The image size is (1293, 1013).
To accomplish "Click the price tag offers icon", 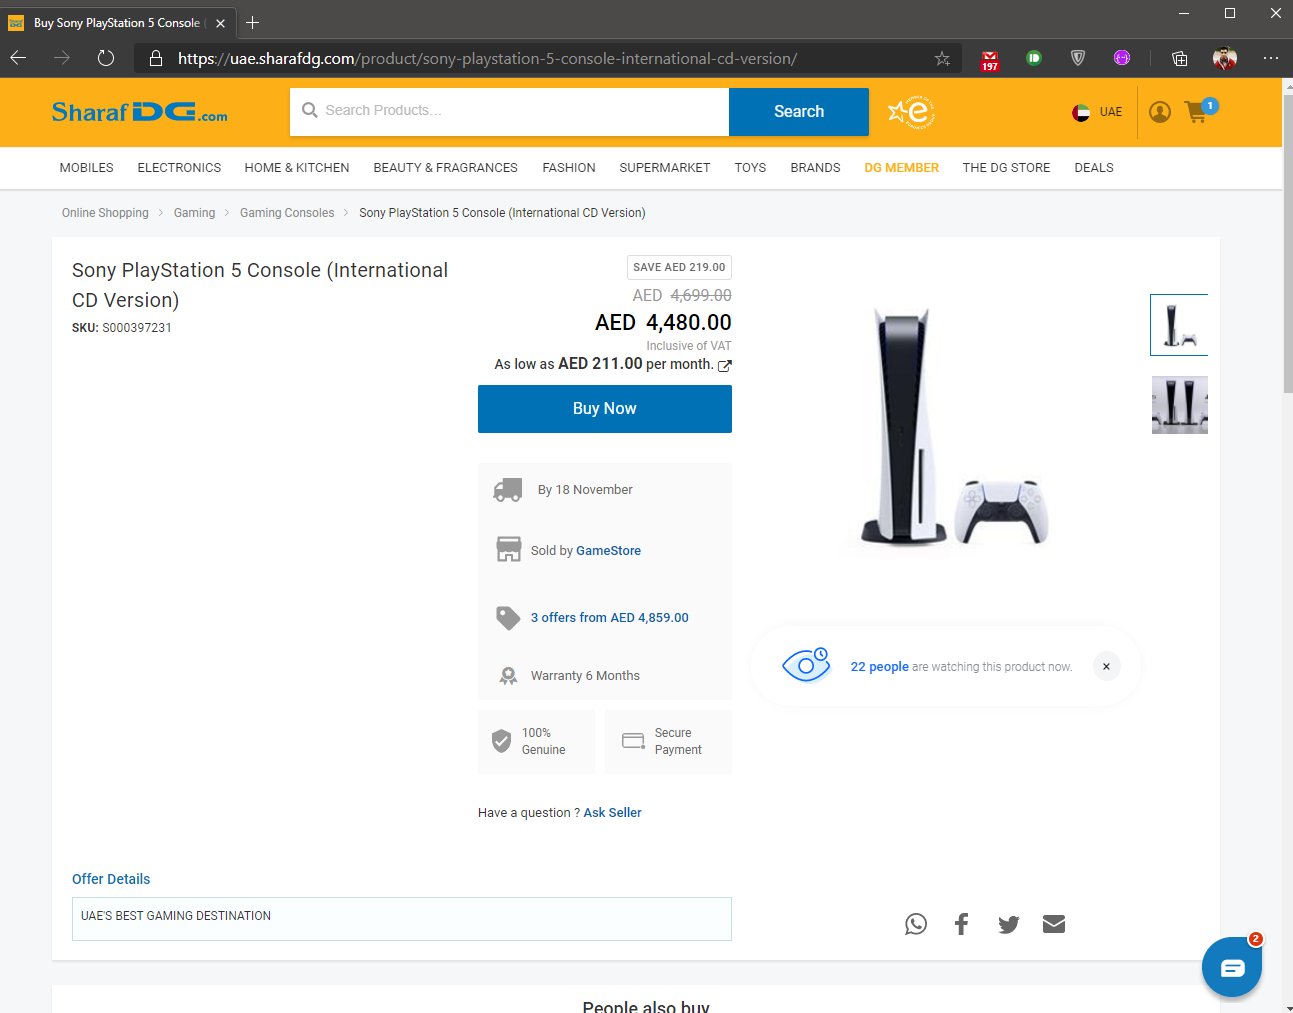I will pyautogui.click(x=508, y=618).
